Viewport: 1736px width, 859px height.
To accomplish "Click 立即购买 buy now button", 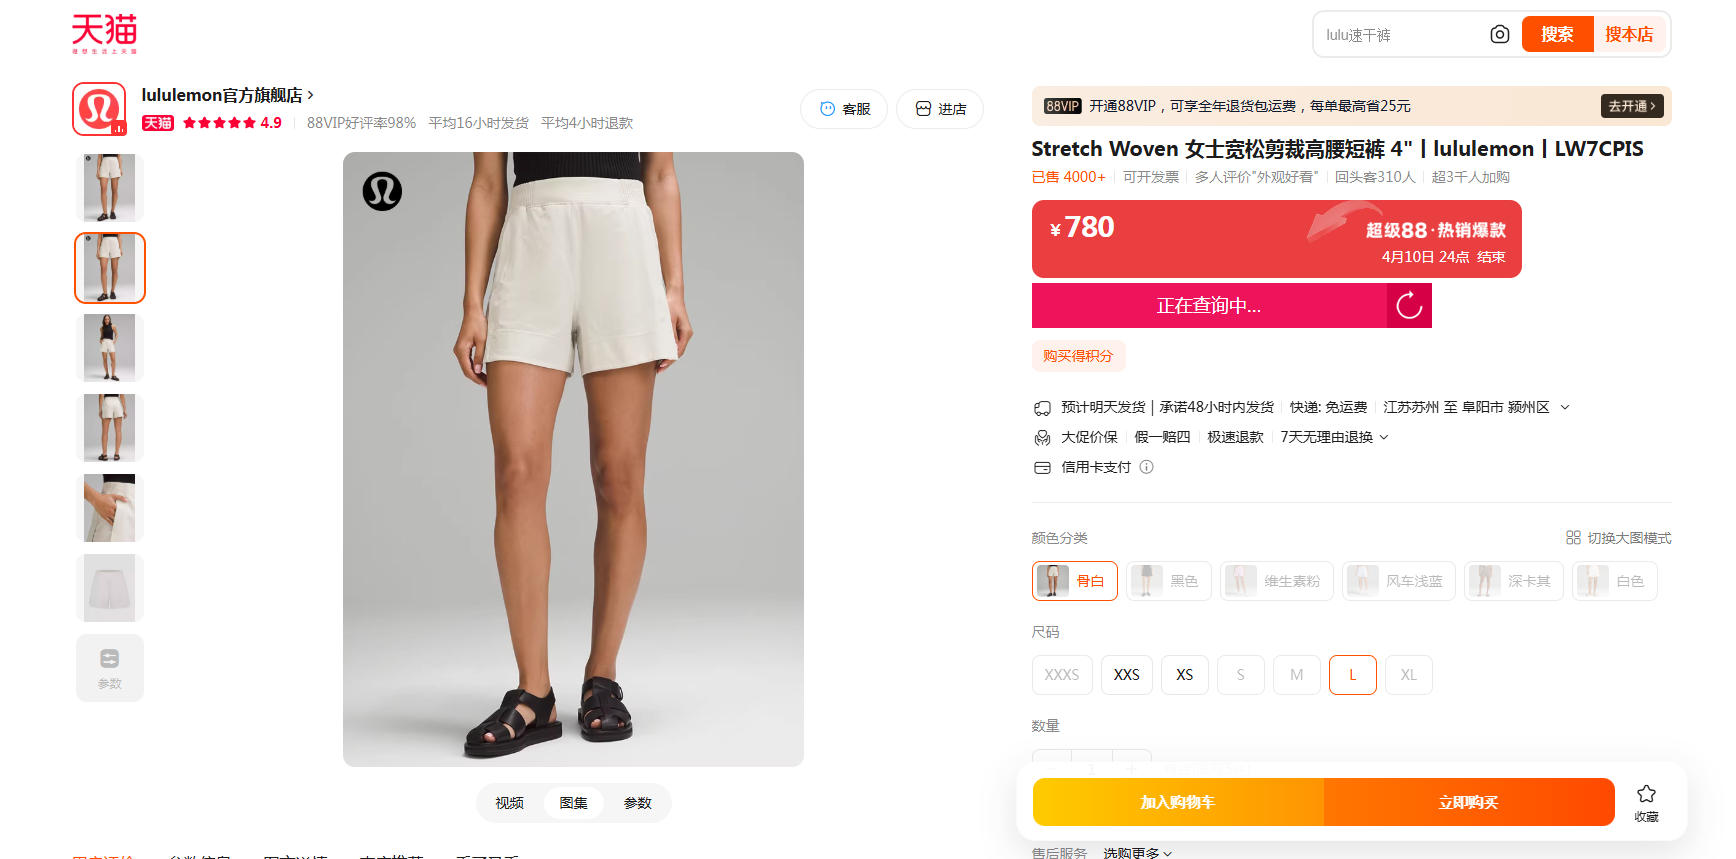I will click(x=1469, y=802).
